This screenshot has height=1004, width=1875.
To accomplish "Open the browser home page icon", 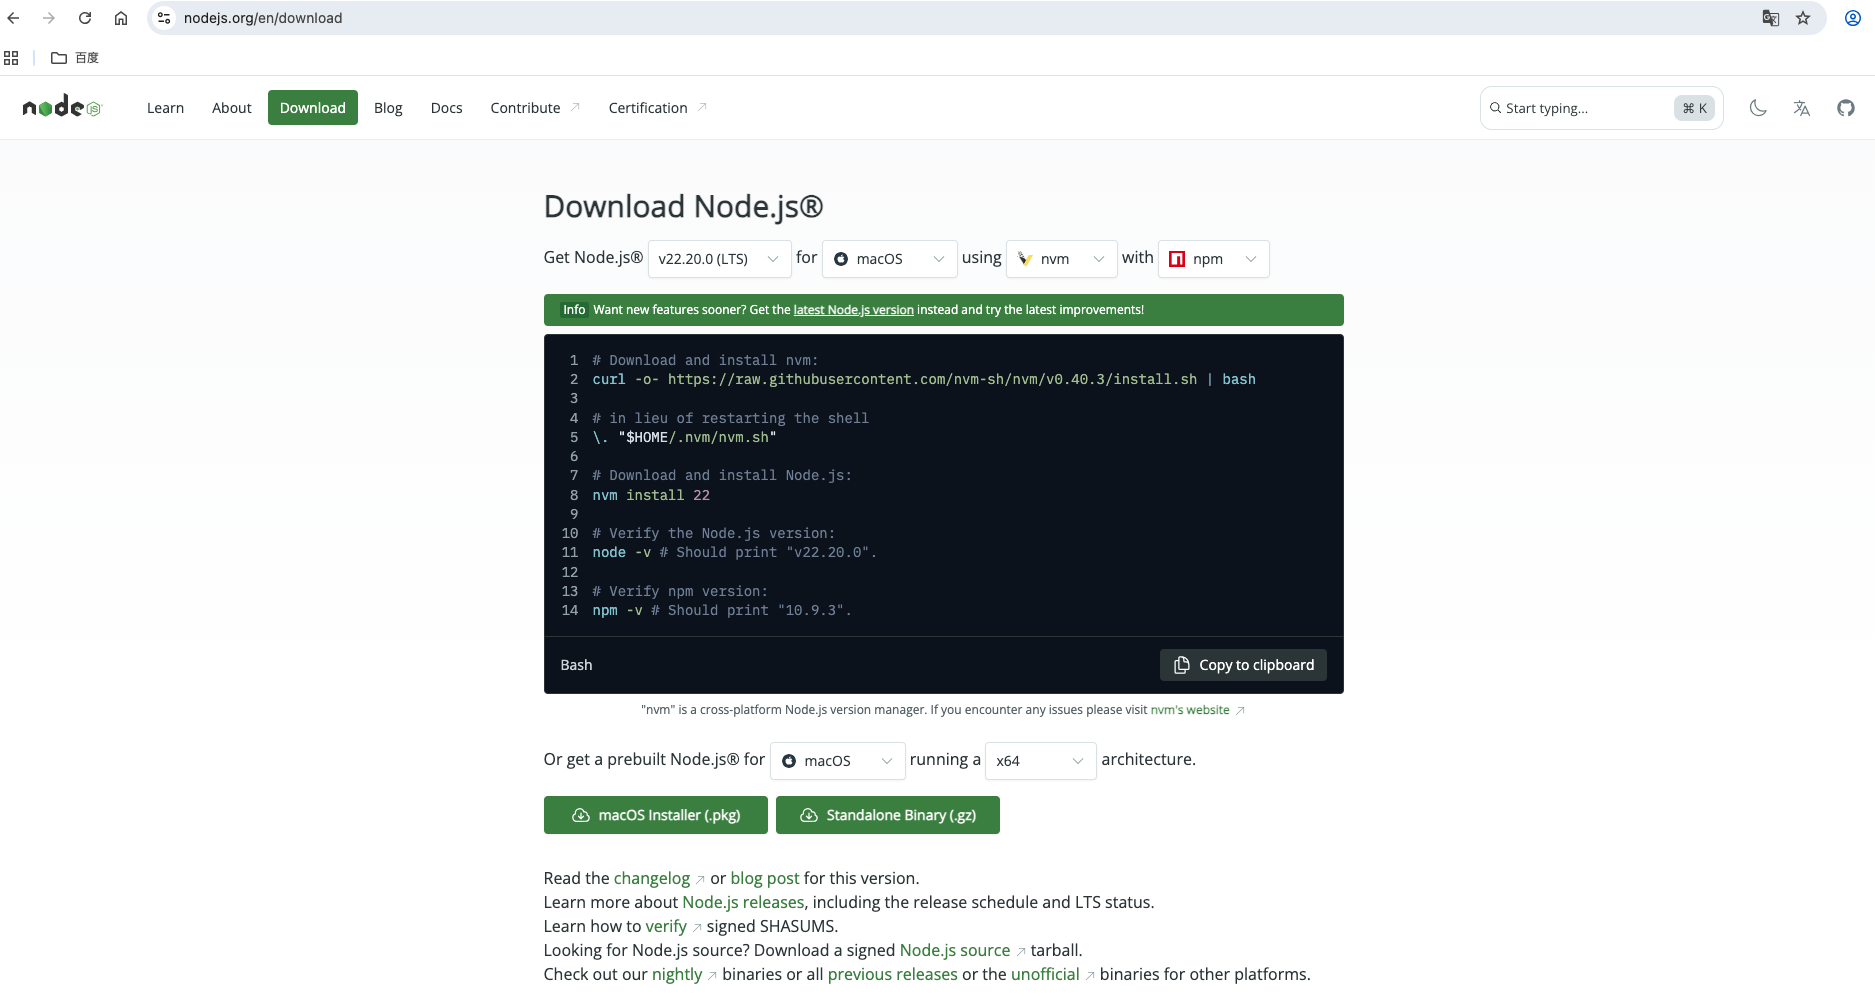I will pyautogui.click(x=121, y=18).
